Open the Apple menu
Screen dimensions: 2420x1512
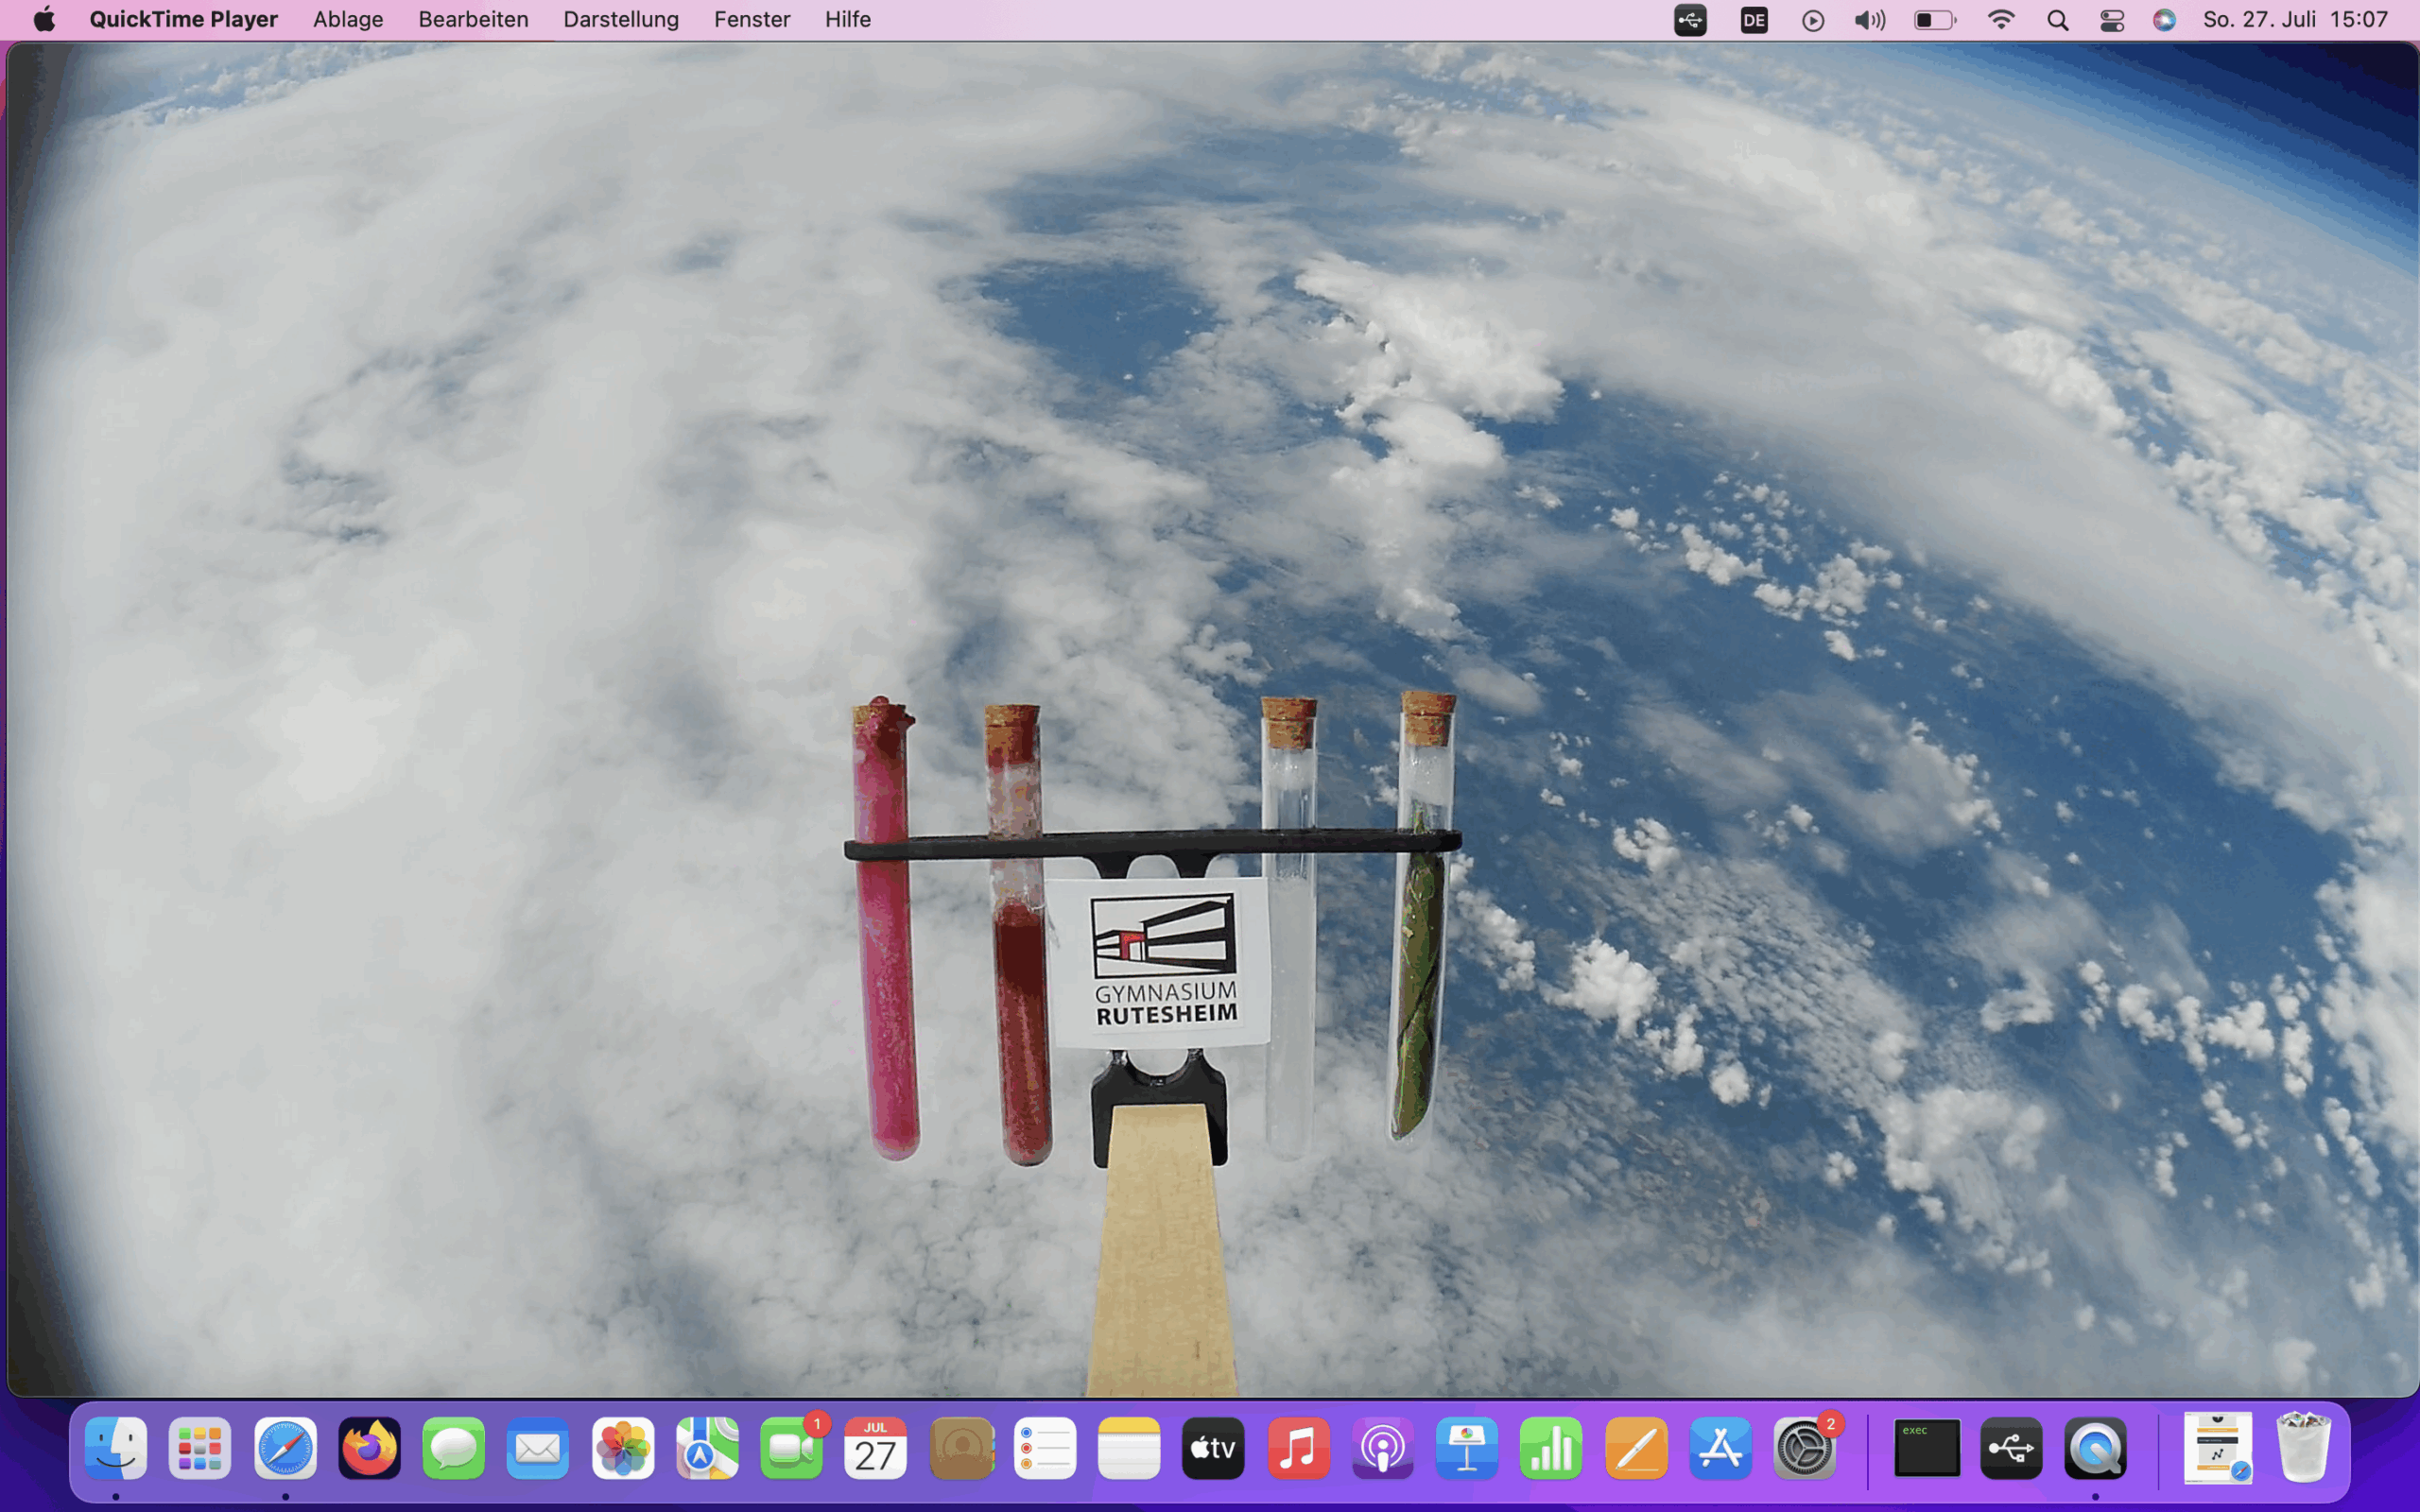[44, 19]
